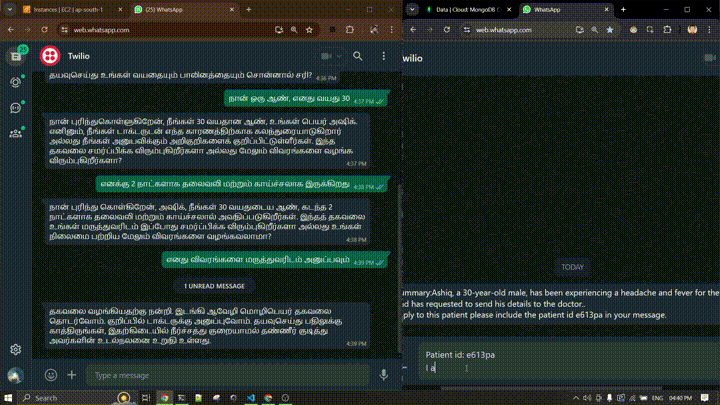Expand tab search dropdown in left browser
Viewport: 720px width, 405px height.
point(10,9)
